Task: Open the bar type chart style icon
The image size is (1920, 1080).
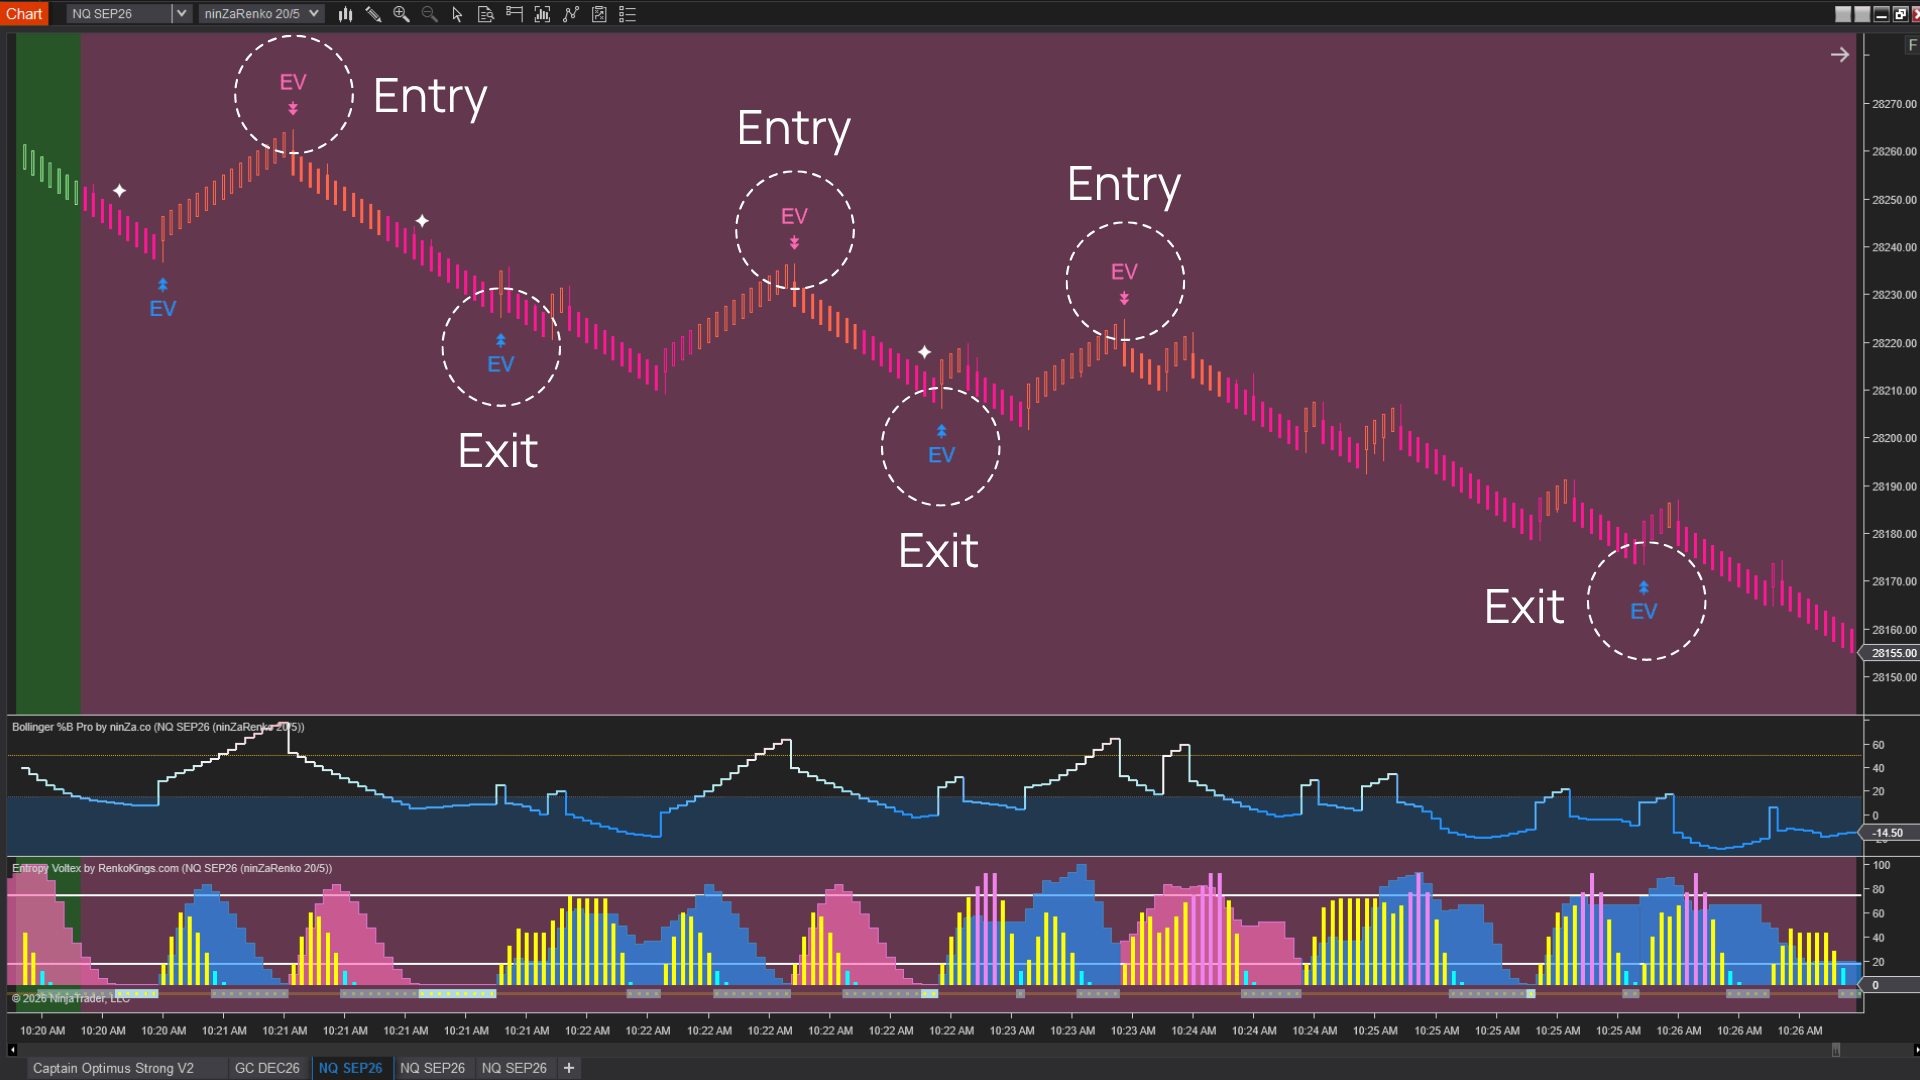Action: (345, 14)
